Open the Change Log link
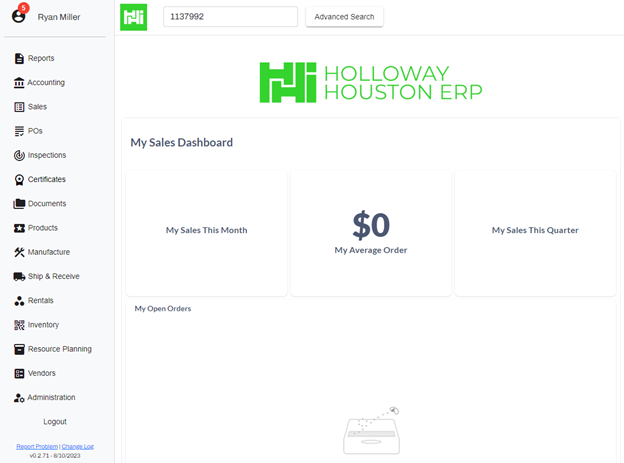624x463 pixels. pos(78,447)
